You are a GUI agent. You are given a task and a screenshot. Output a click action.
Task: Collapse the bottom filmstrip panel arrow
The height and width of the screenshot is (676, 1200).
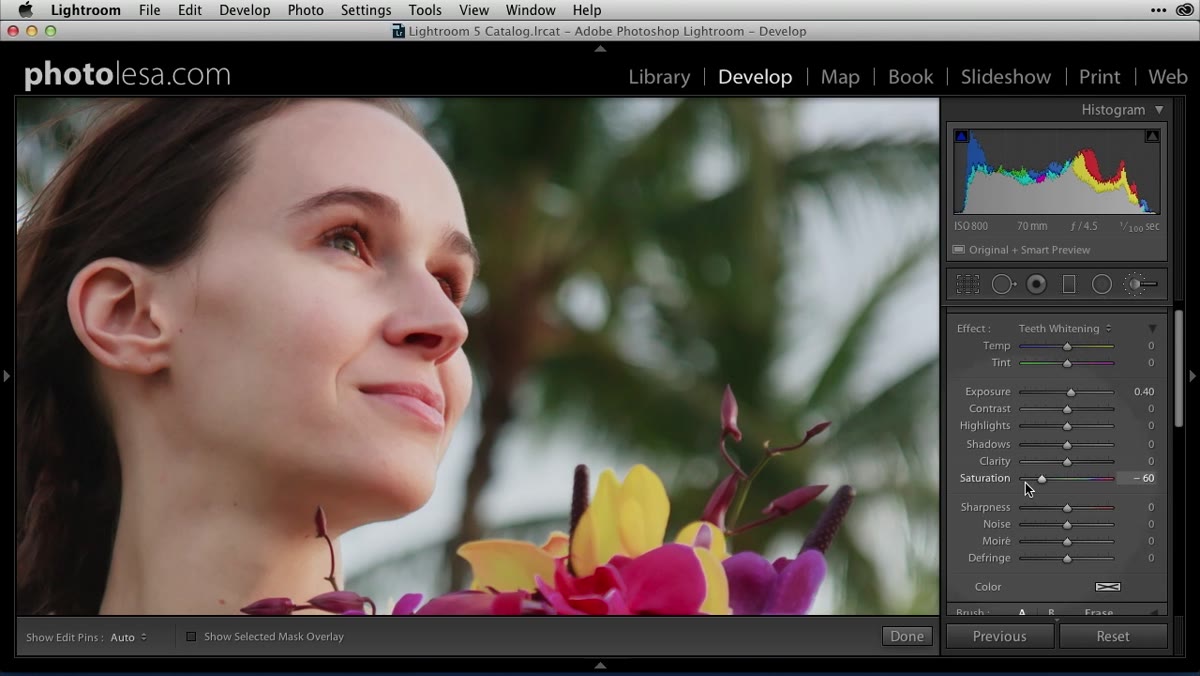click(x=600, y=665)
